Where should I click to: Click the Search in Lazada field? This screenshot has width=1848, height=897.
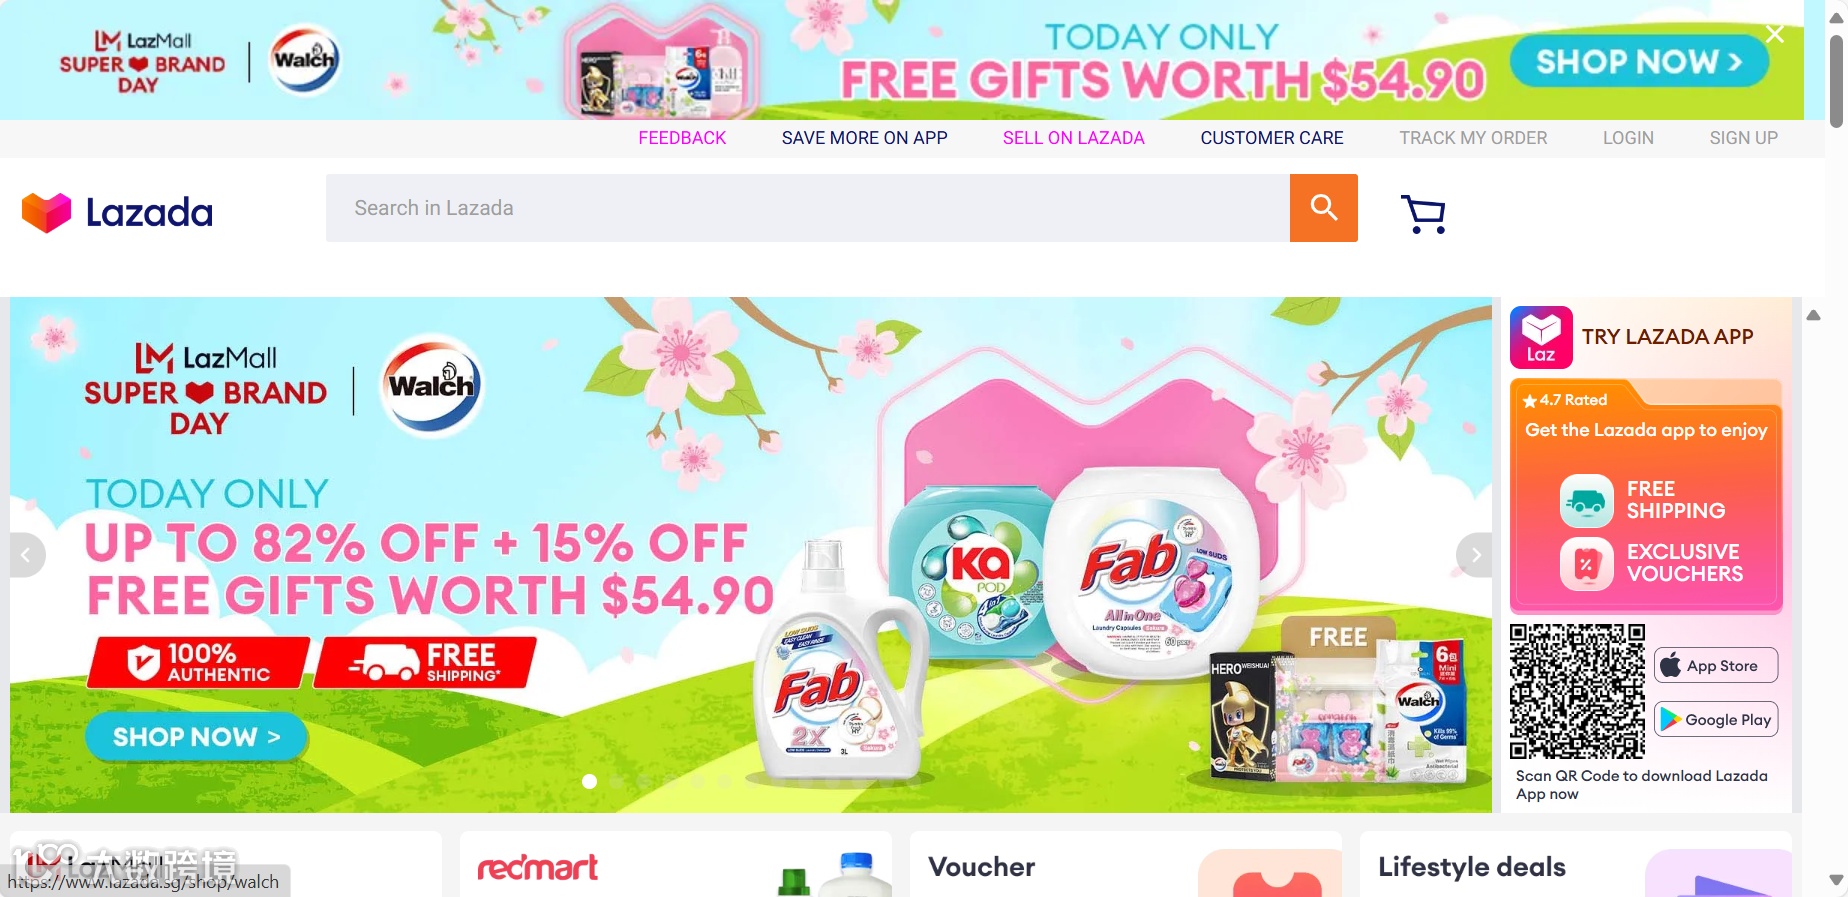coord(808,208)
